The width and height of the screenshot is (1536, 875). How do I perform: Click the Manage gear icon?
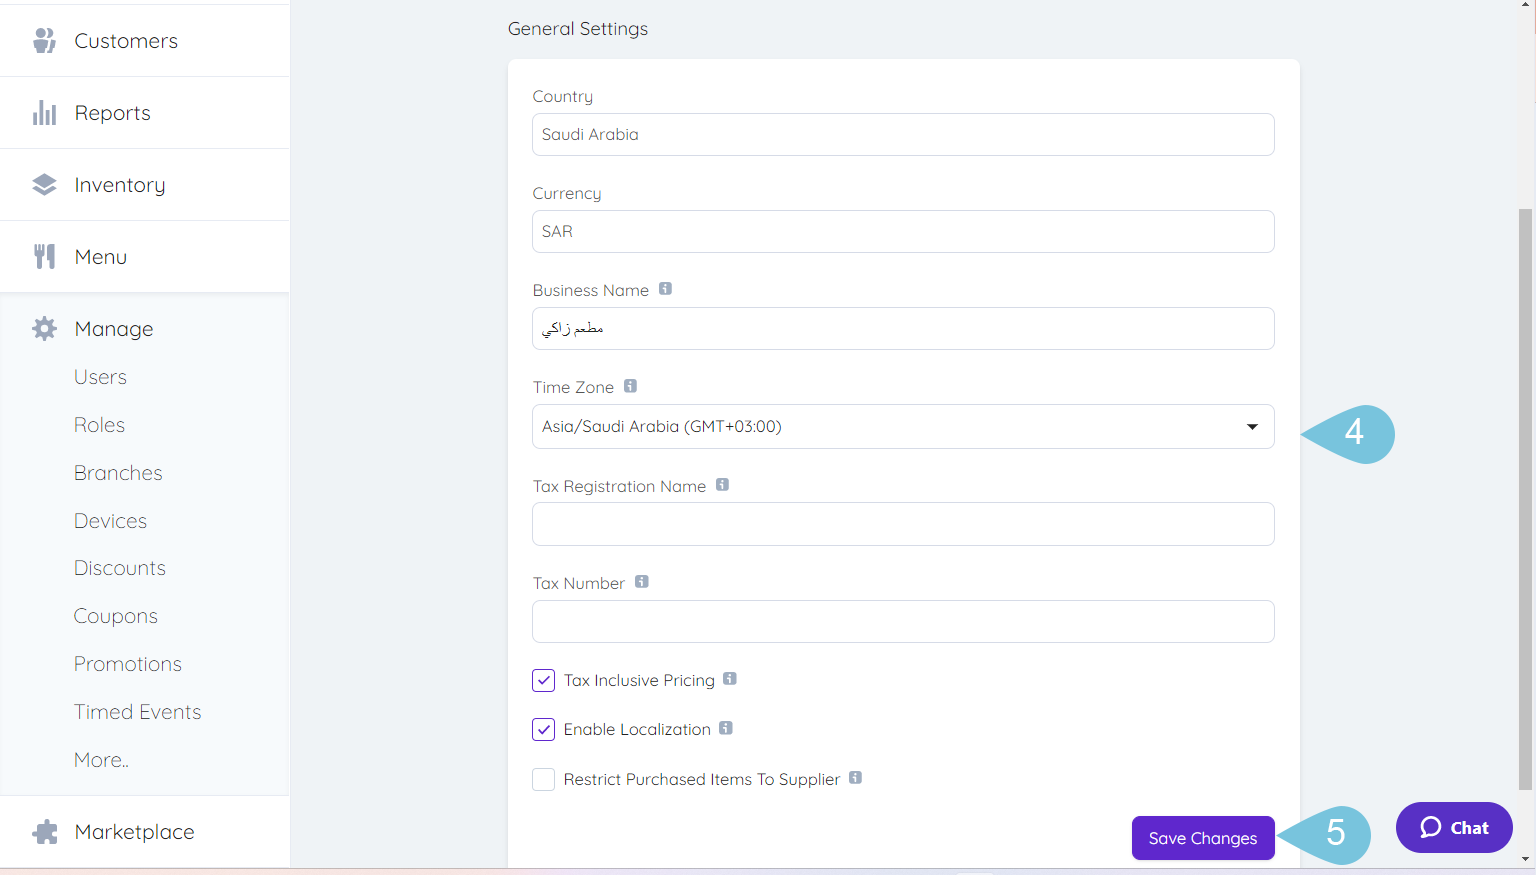[44, 329]
